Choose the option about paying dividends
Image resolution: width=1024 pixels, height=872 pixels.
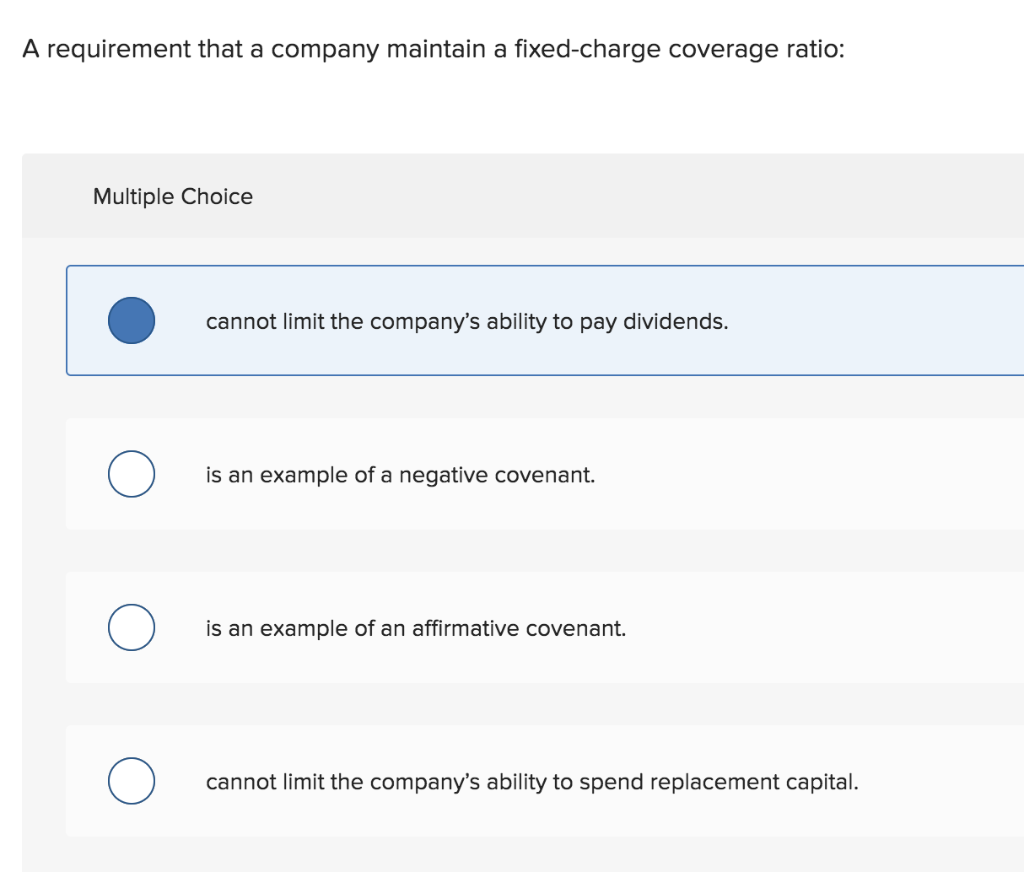click(466, 321)
